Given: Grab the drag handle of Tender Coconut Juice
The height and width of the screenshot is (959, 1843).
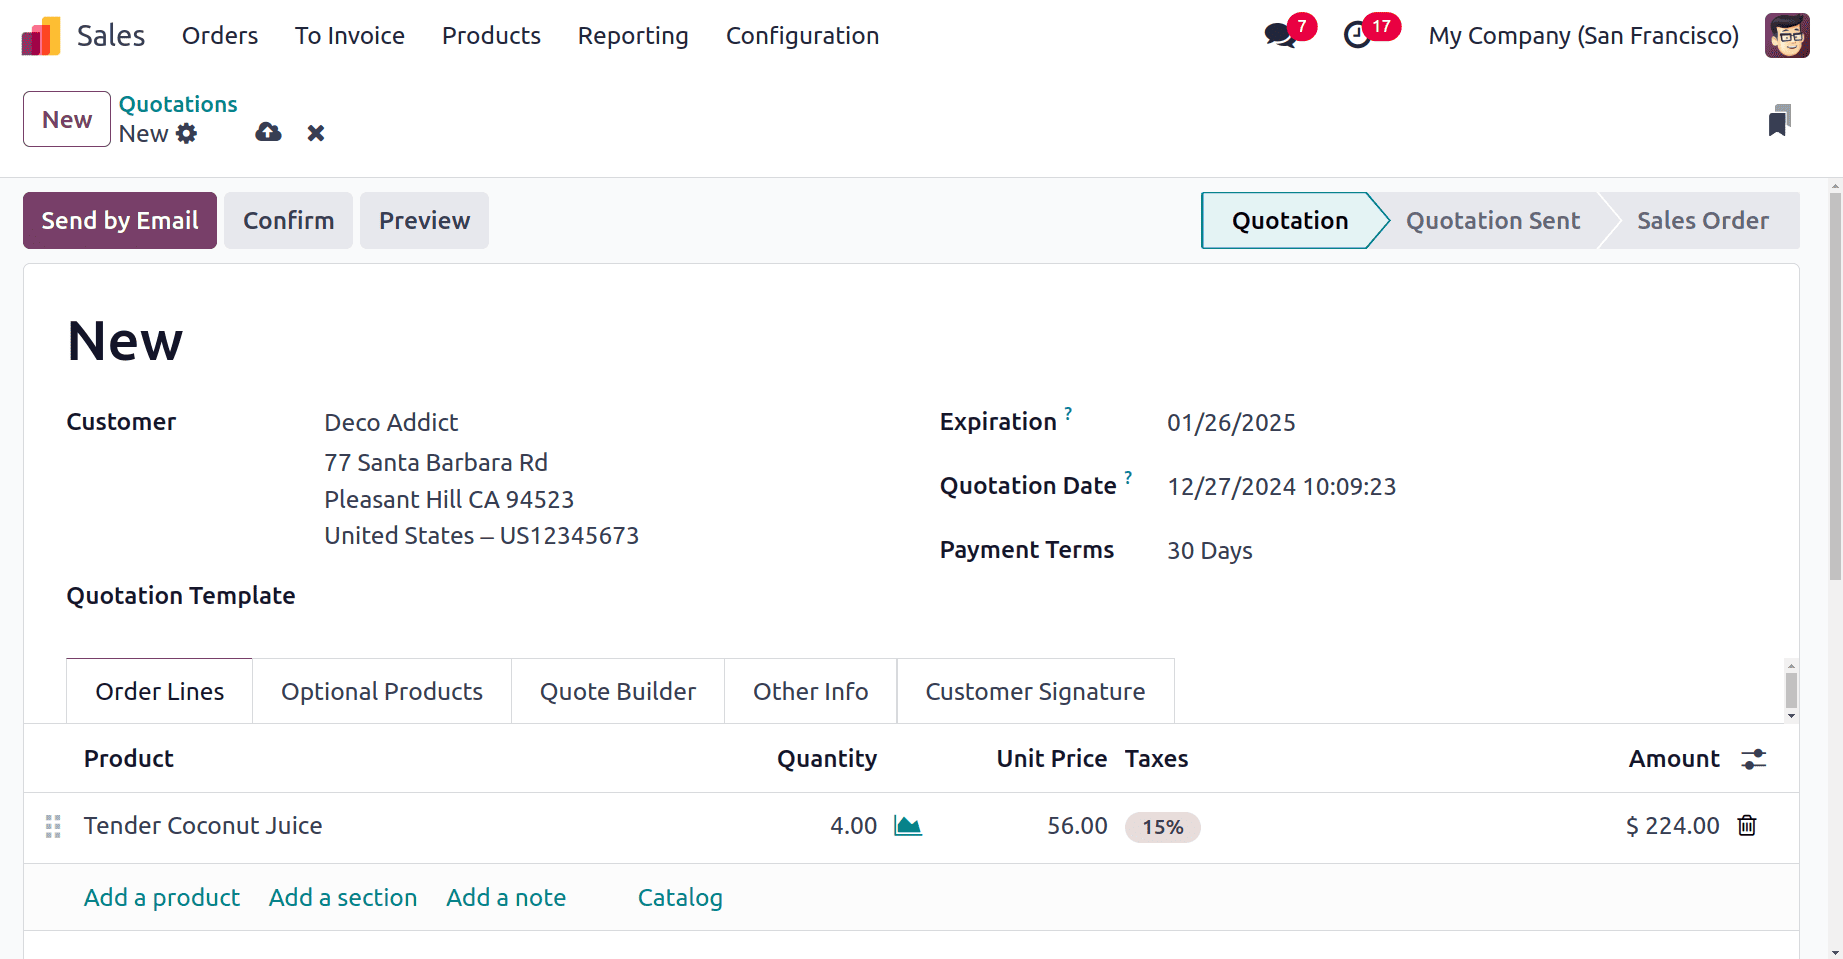Looking at the screenshot, I should pyautogui.click(x=53, y=826).
